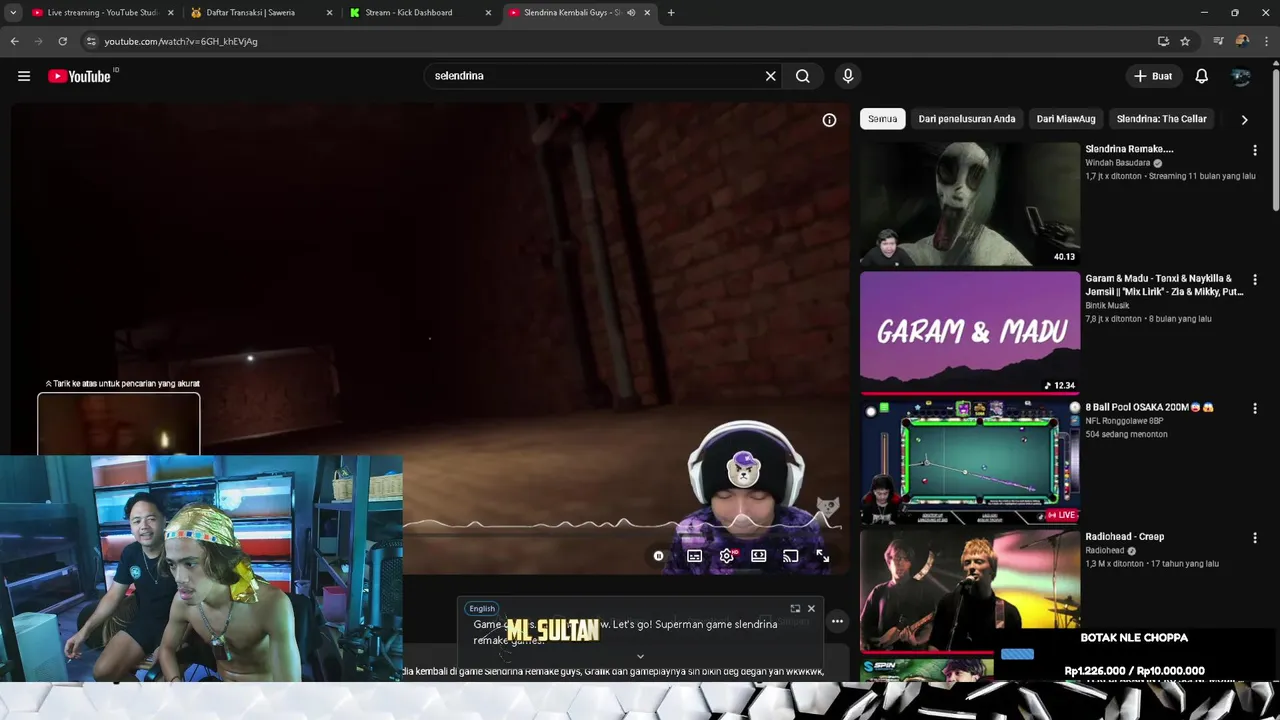Image resolution: width=1280 pixels, height=720 pixels.
Task: Mute audio on Slendrina Kembali tab
Action: click(631, 13)
